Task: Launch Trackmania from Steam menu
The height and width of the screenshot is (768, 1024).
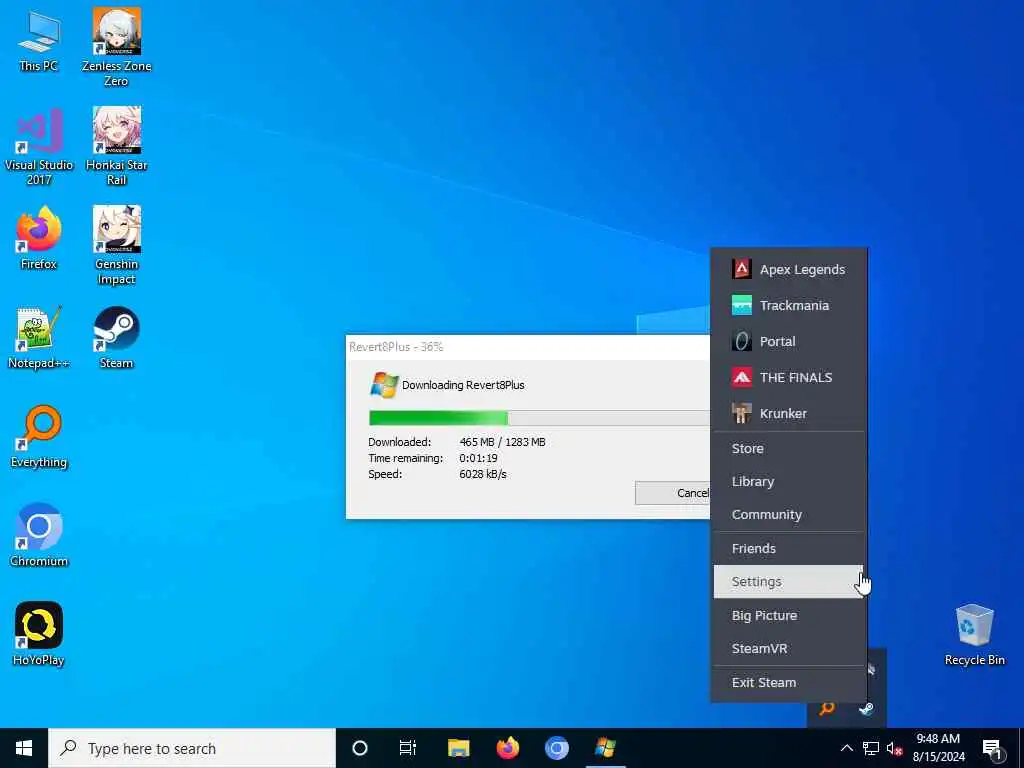Action: pos(789,305)
